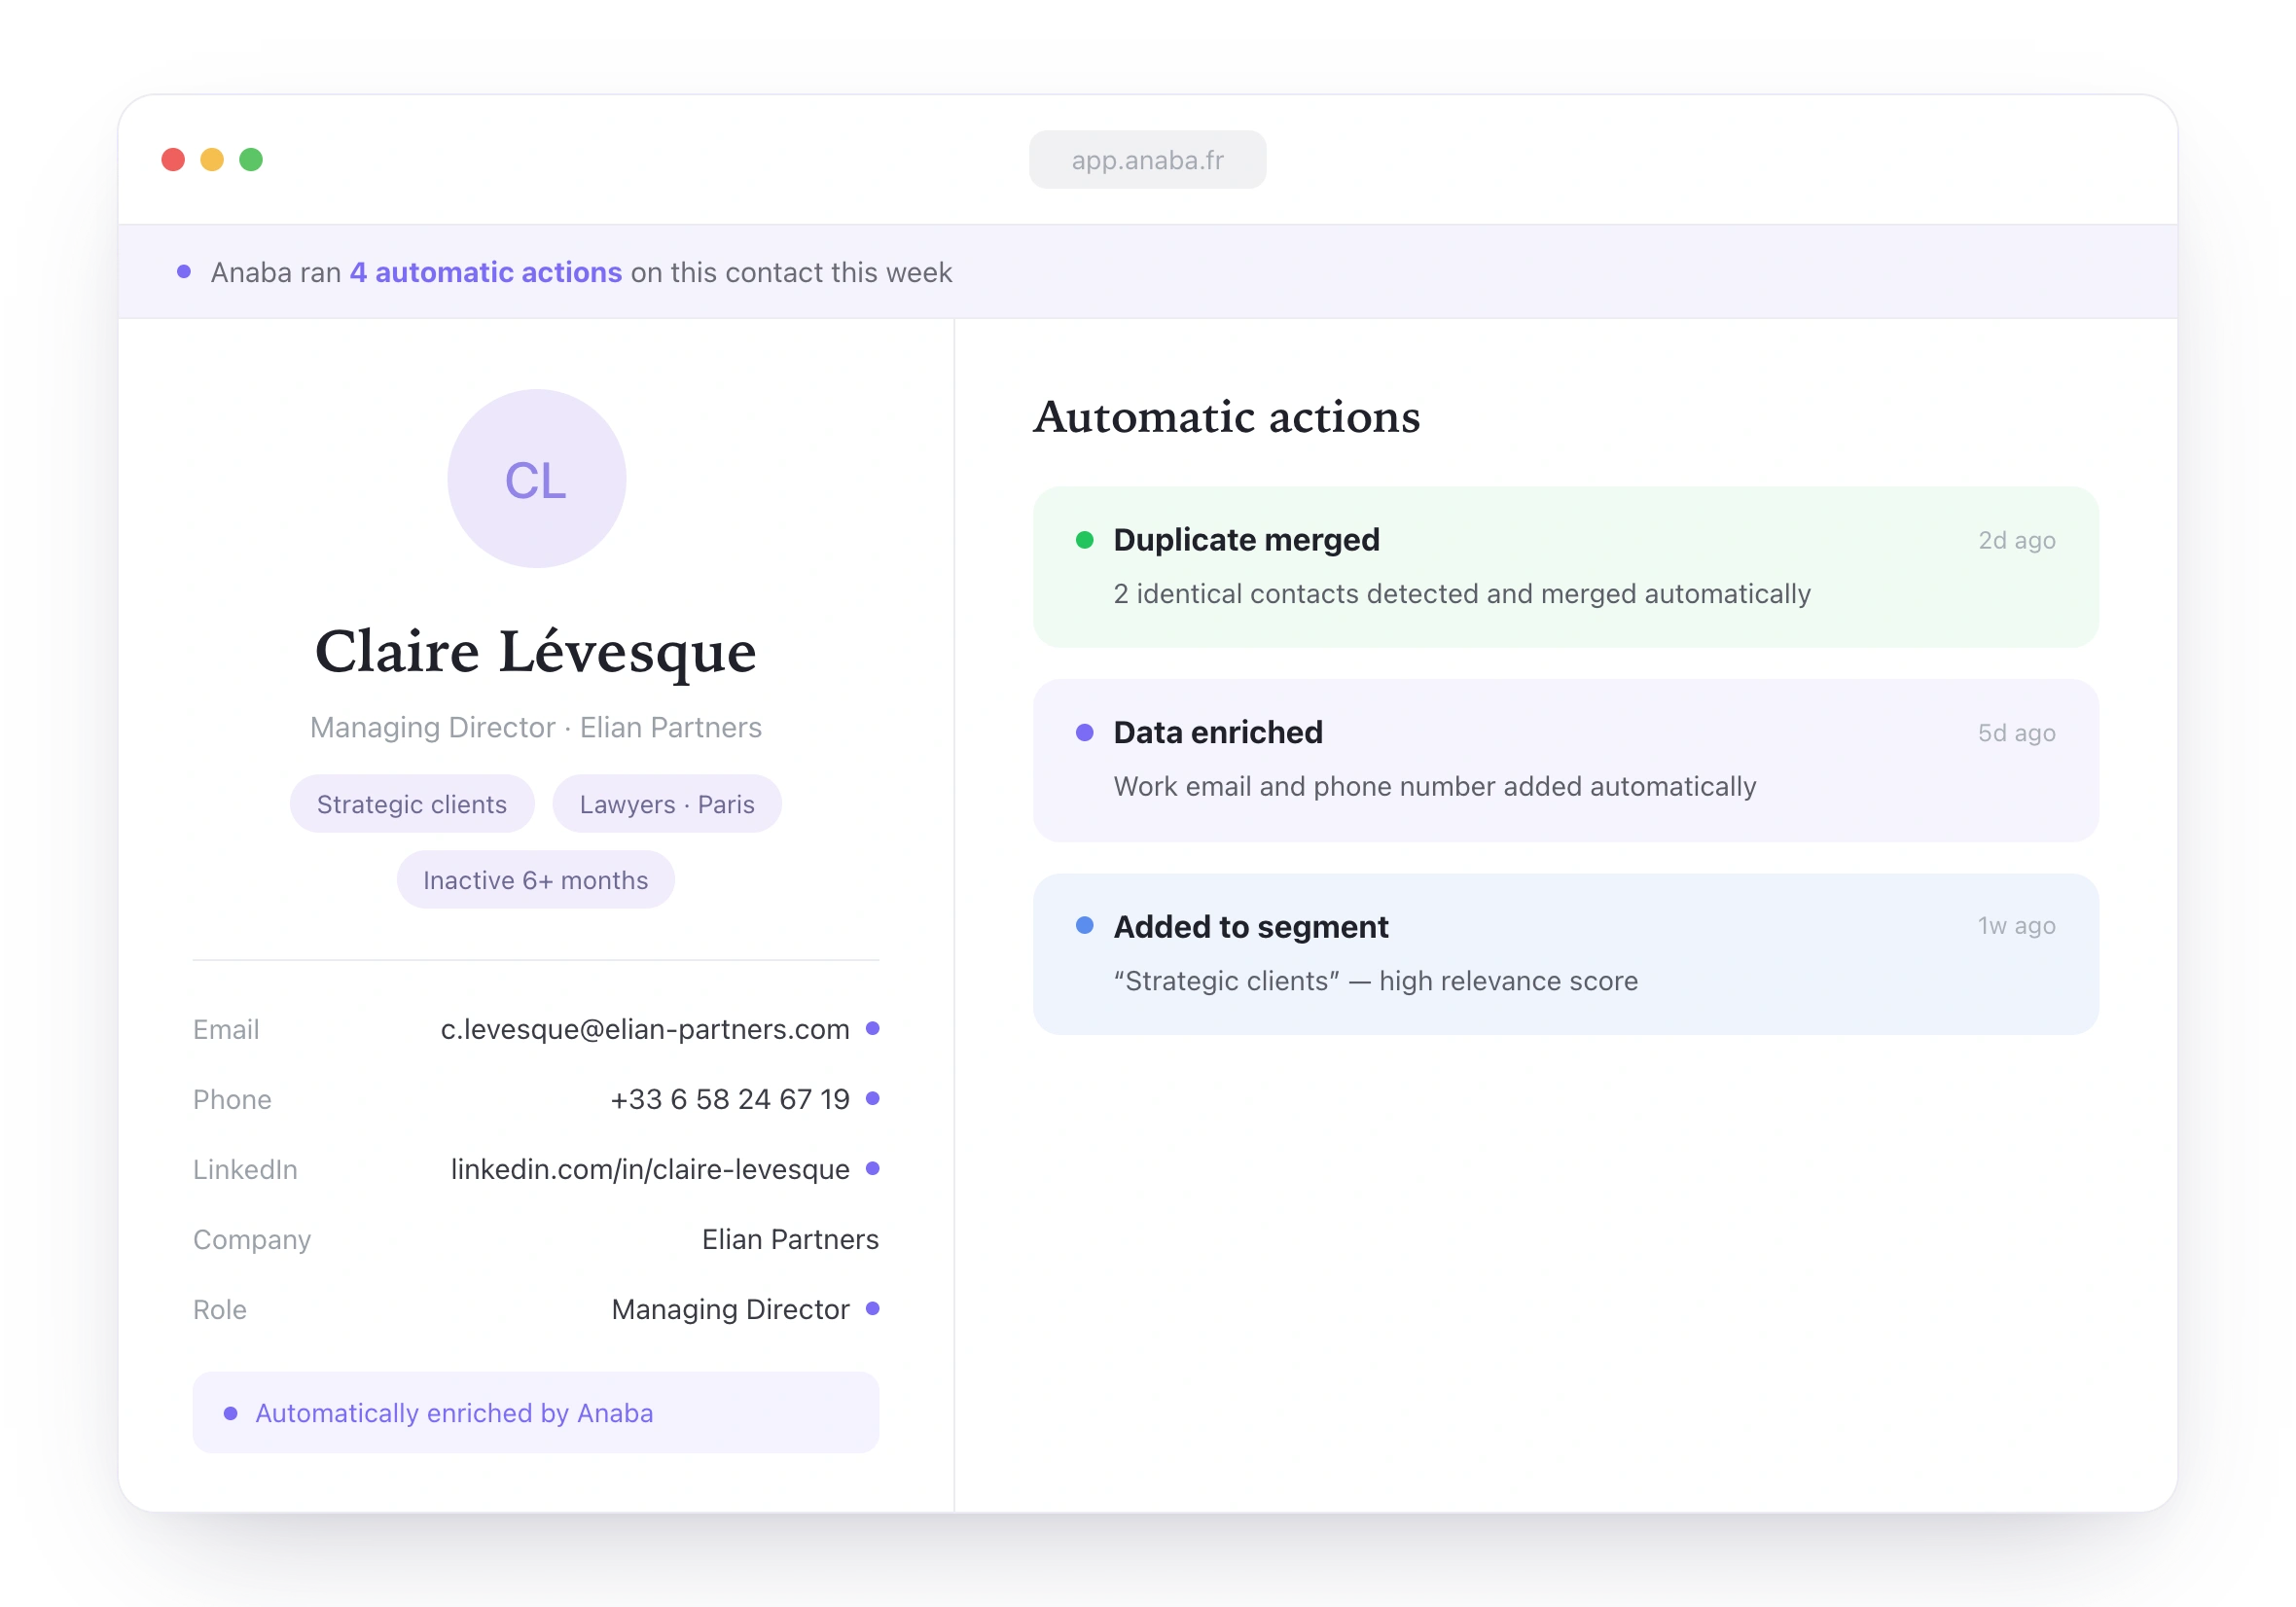
Task: Click 'Work email and phone number added automatically'
Action: tap(1435, 787)
